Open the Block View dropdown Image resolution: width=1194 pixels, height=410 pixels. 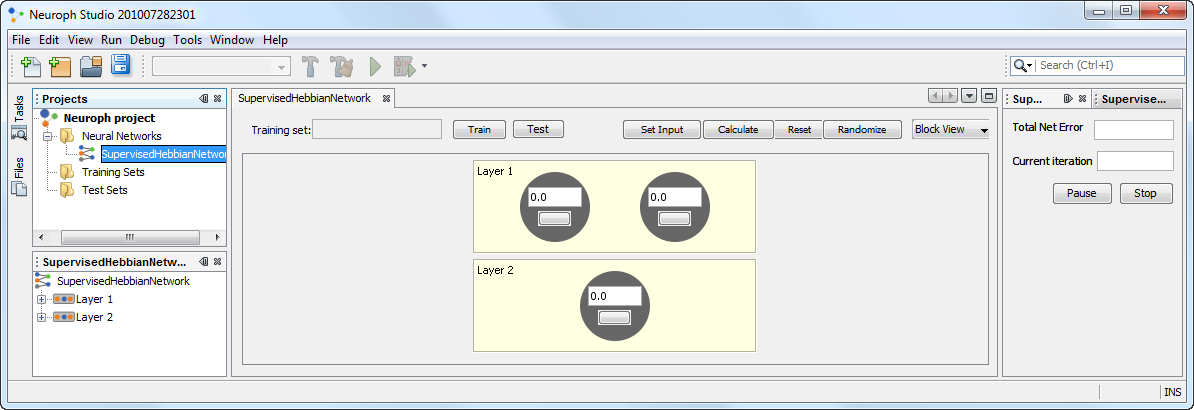[950, 130]
